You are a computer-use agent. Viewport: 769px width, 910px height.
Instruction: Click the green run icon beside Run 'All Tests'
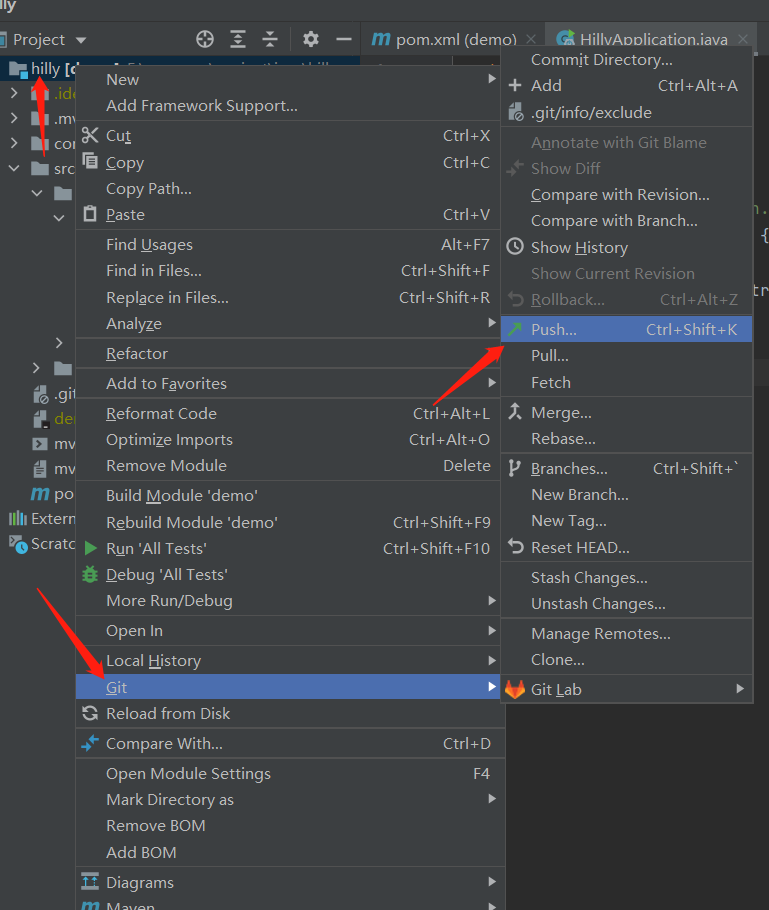pyautogui.click(x=92, y=549)
